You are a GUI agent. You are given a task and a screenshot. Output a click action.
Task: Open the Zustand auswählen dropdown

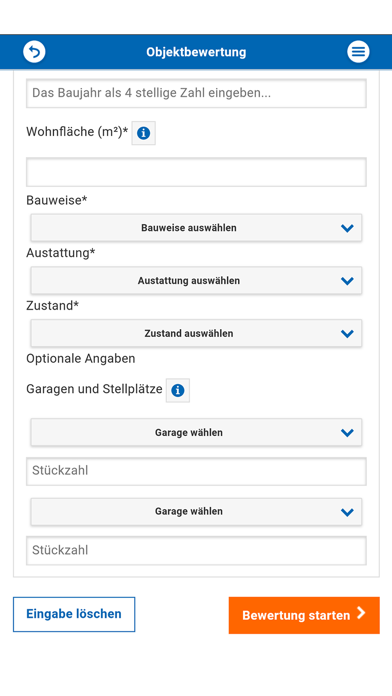point(196,333)
